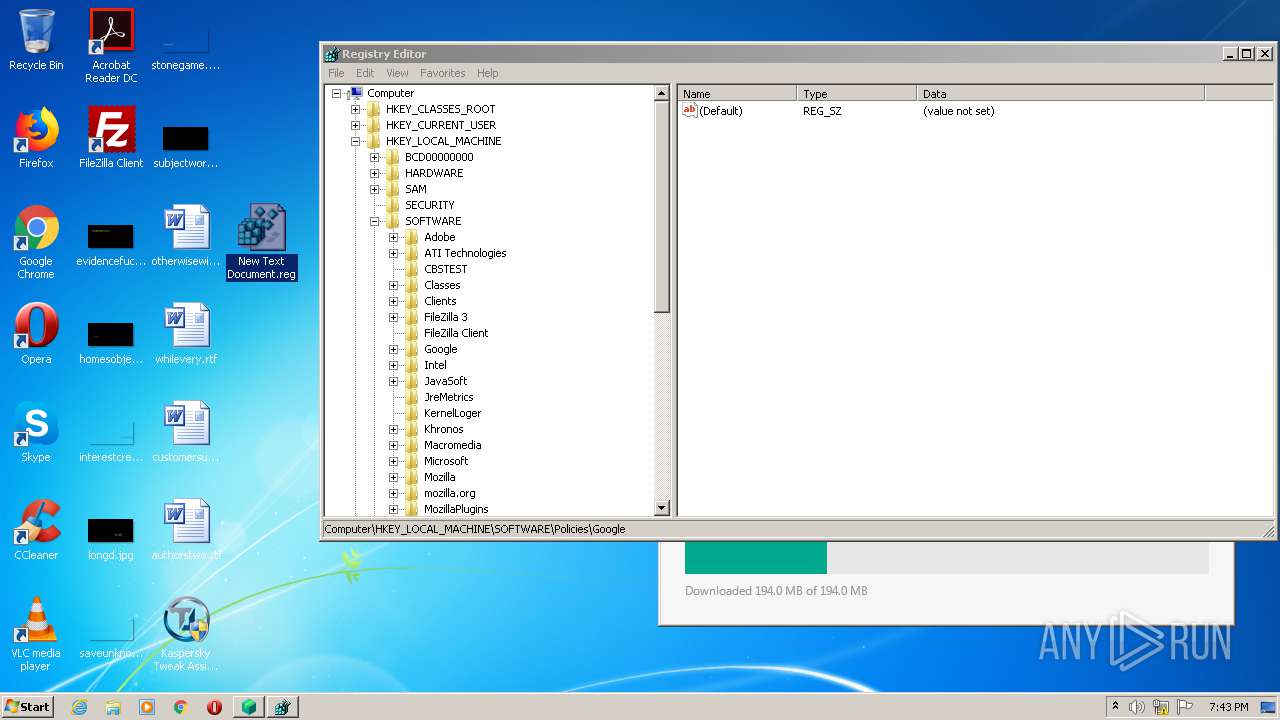Viewport: 1280px width, 720px height.
Task: Click Internet Explorer taskbar icon
Action: point(79,707)
